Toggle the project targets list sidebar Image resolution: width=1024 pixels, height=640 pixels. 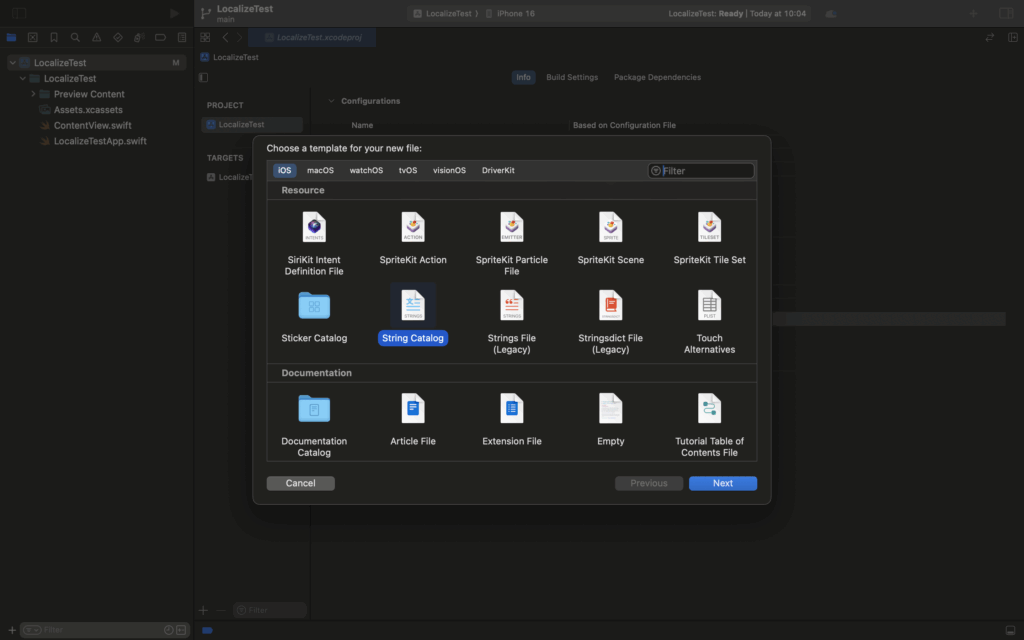tap(204, 77)
